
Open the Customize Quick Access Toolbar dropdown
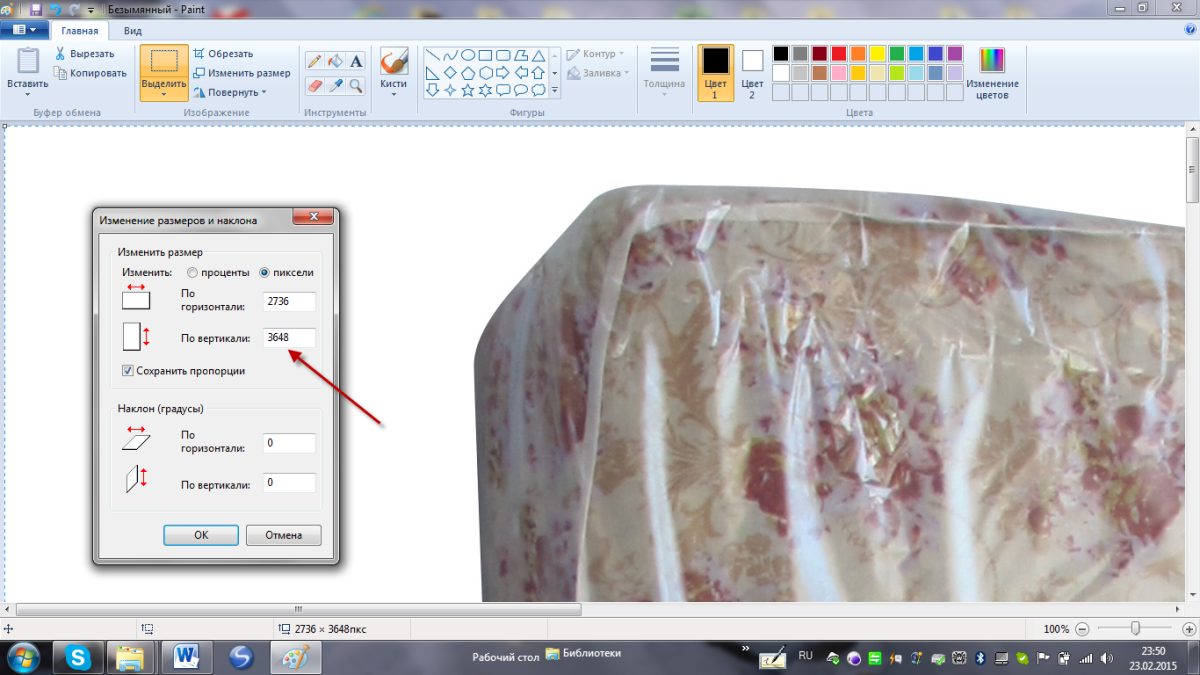click(x=91, y=9)
